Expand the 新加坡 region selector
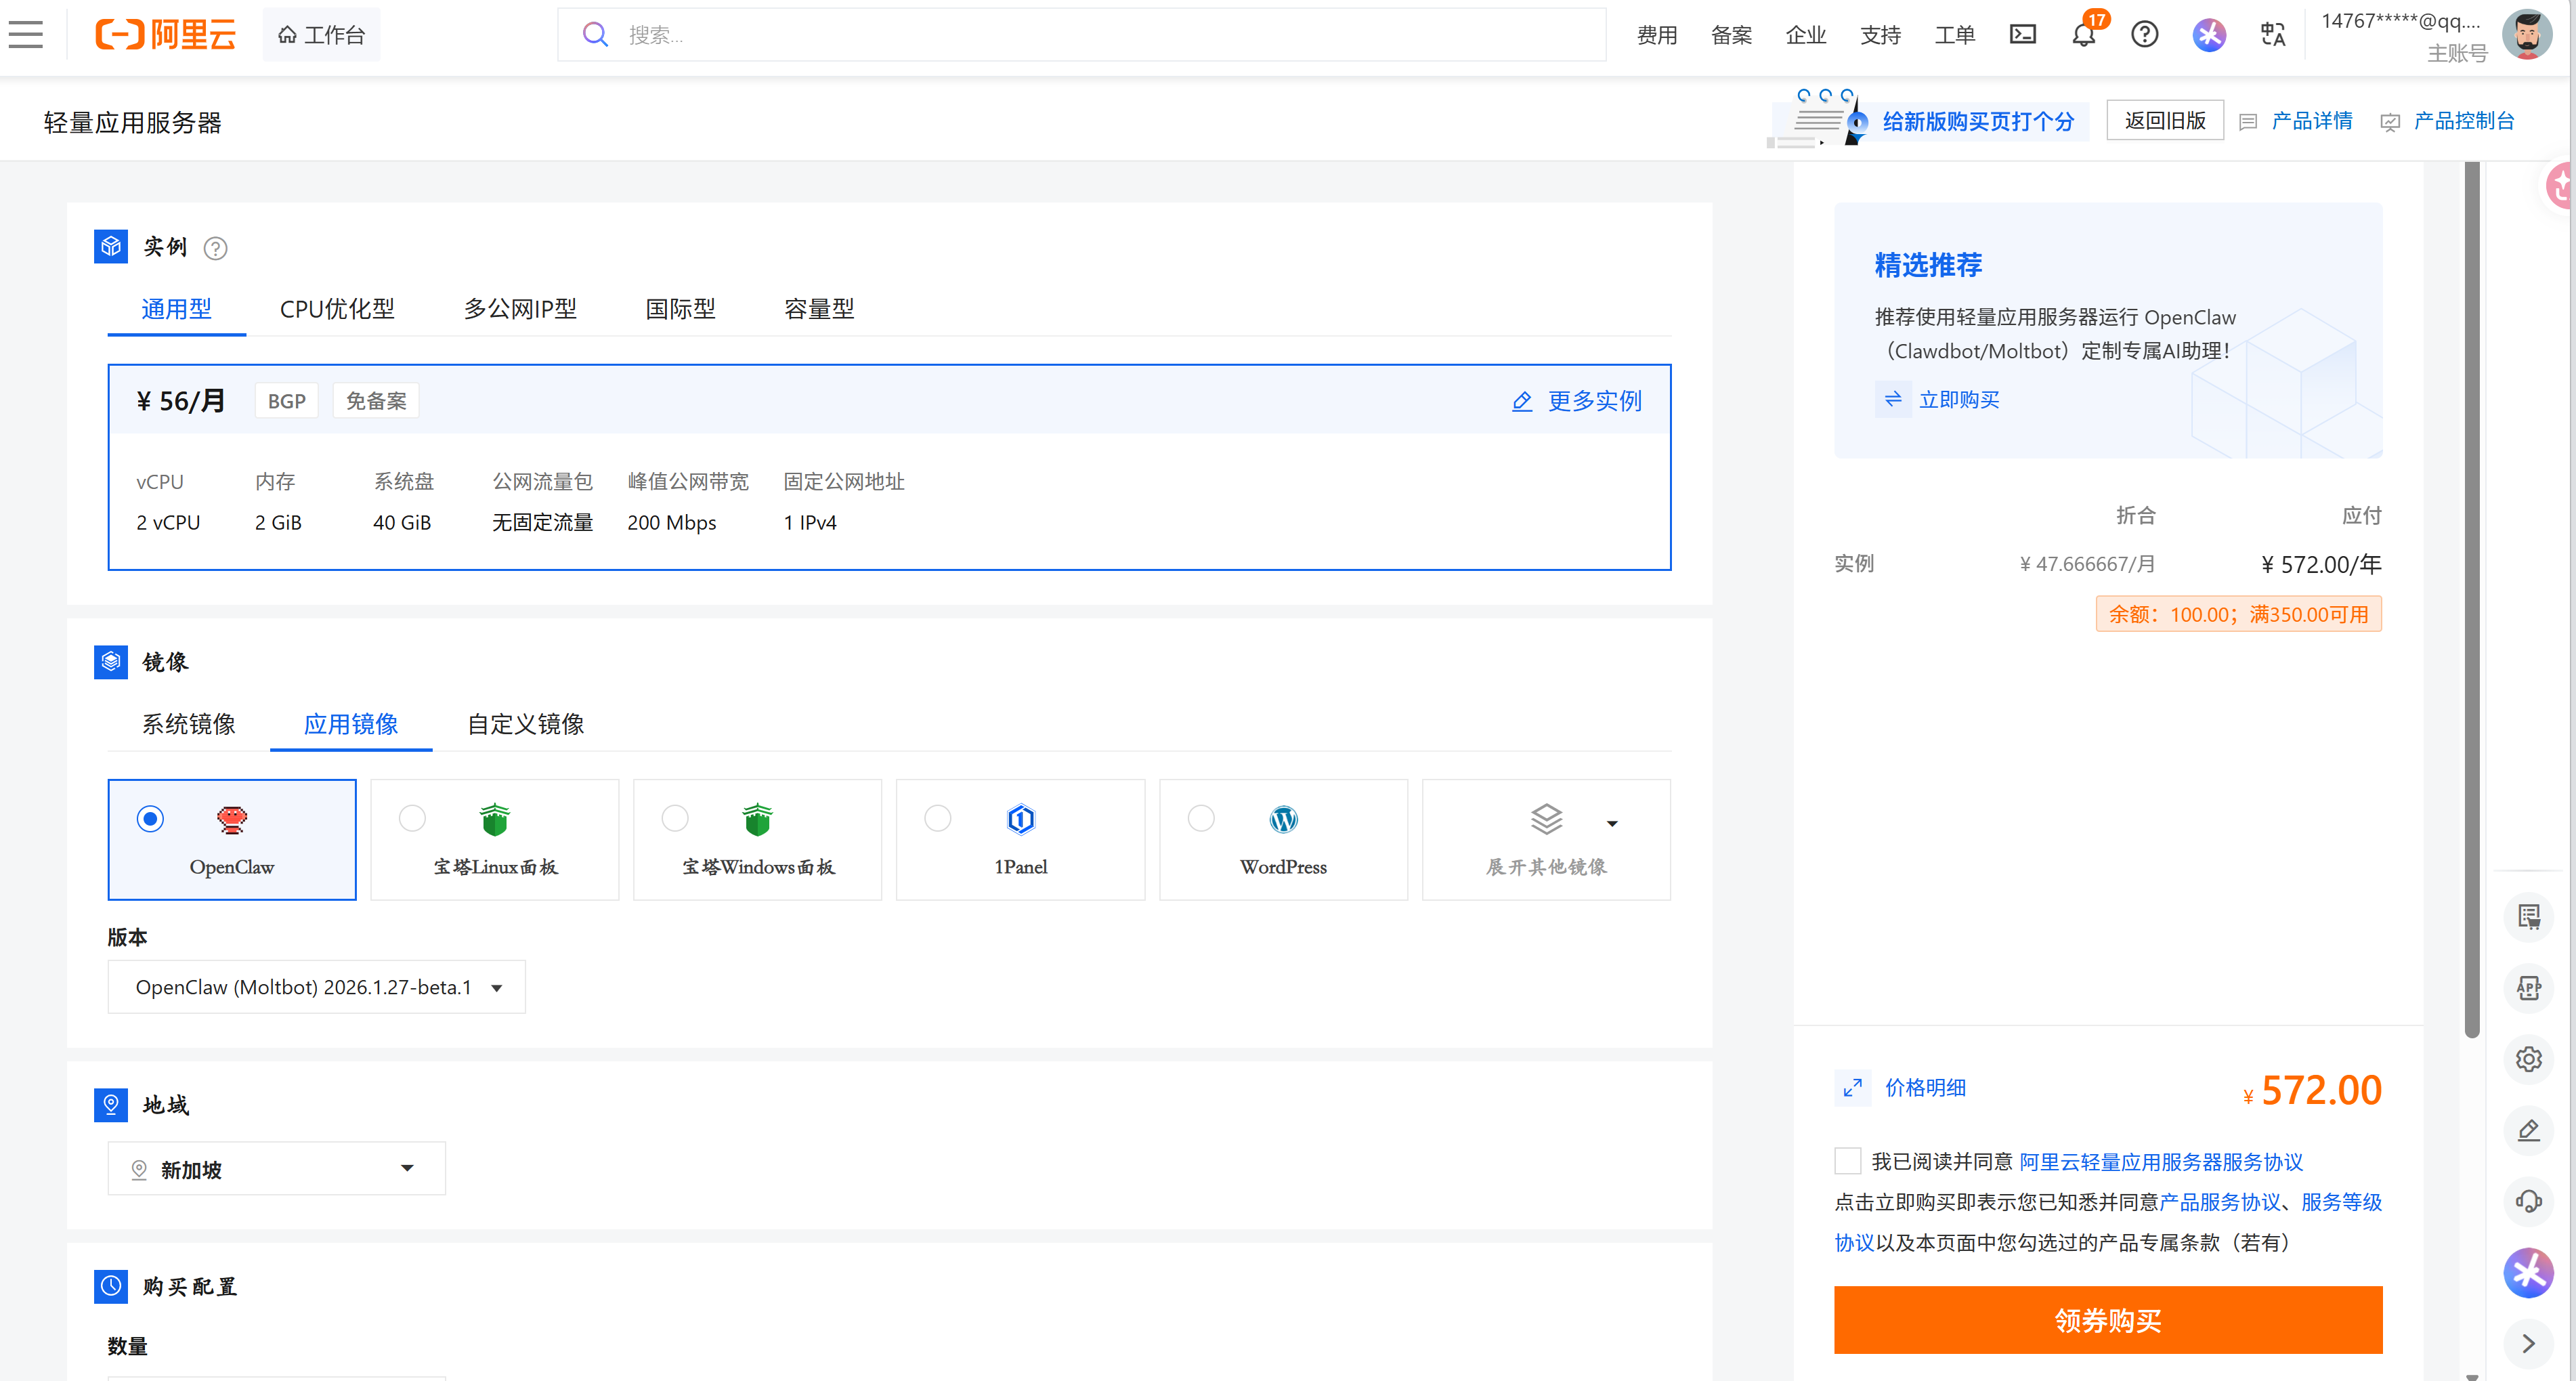Image resolution: width=2576 pixels, height=1381 pixels. point(275,1168)
